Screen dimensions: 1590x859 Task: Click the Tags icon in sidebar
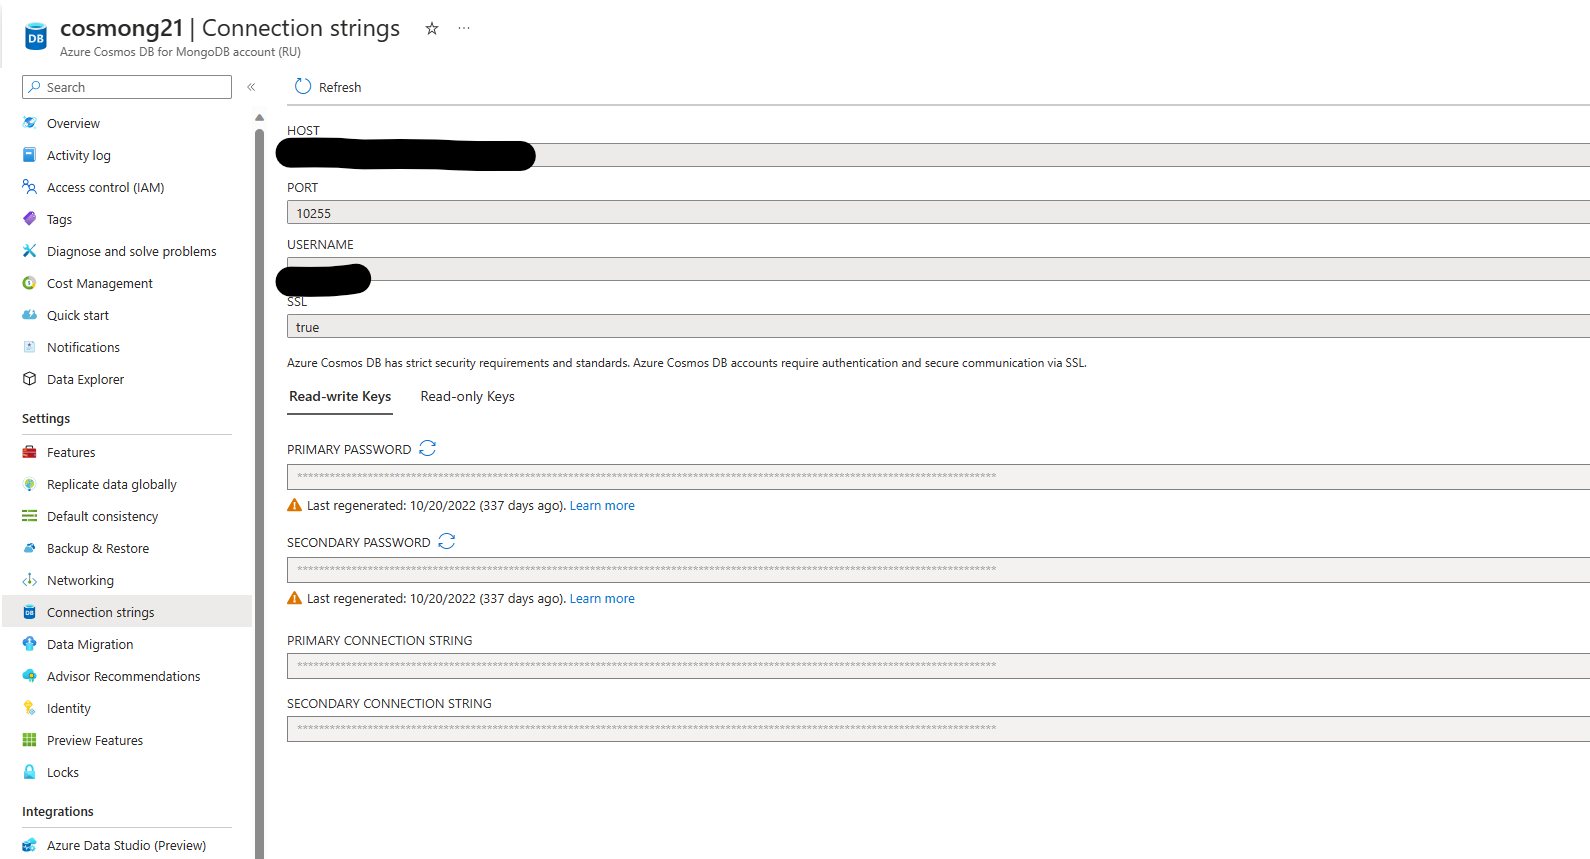pyautogui.click(x=30, y=219)
